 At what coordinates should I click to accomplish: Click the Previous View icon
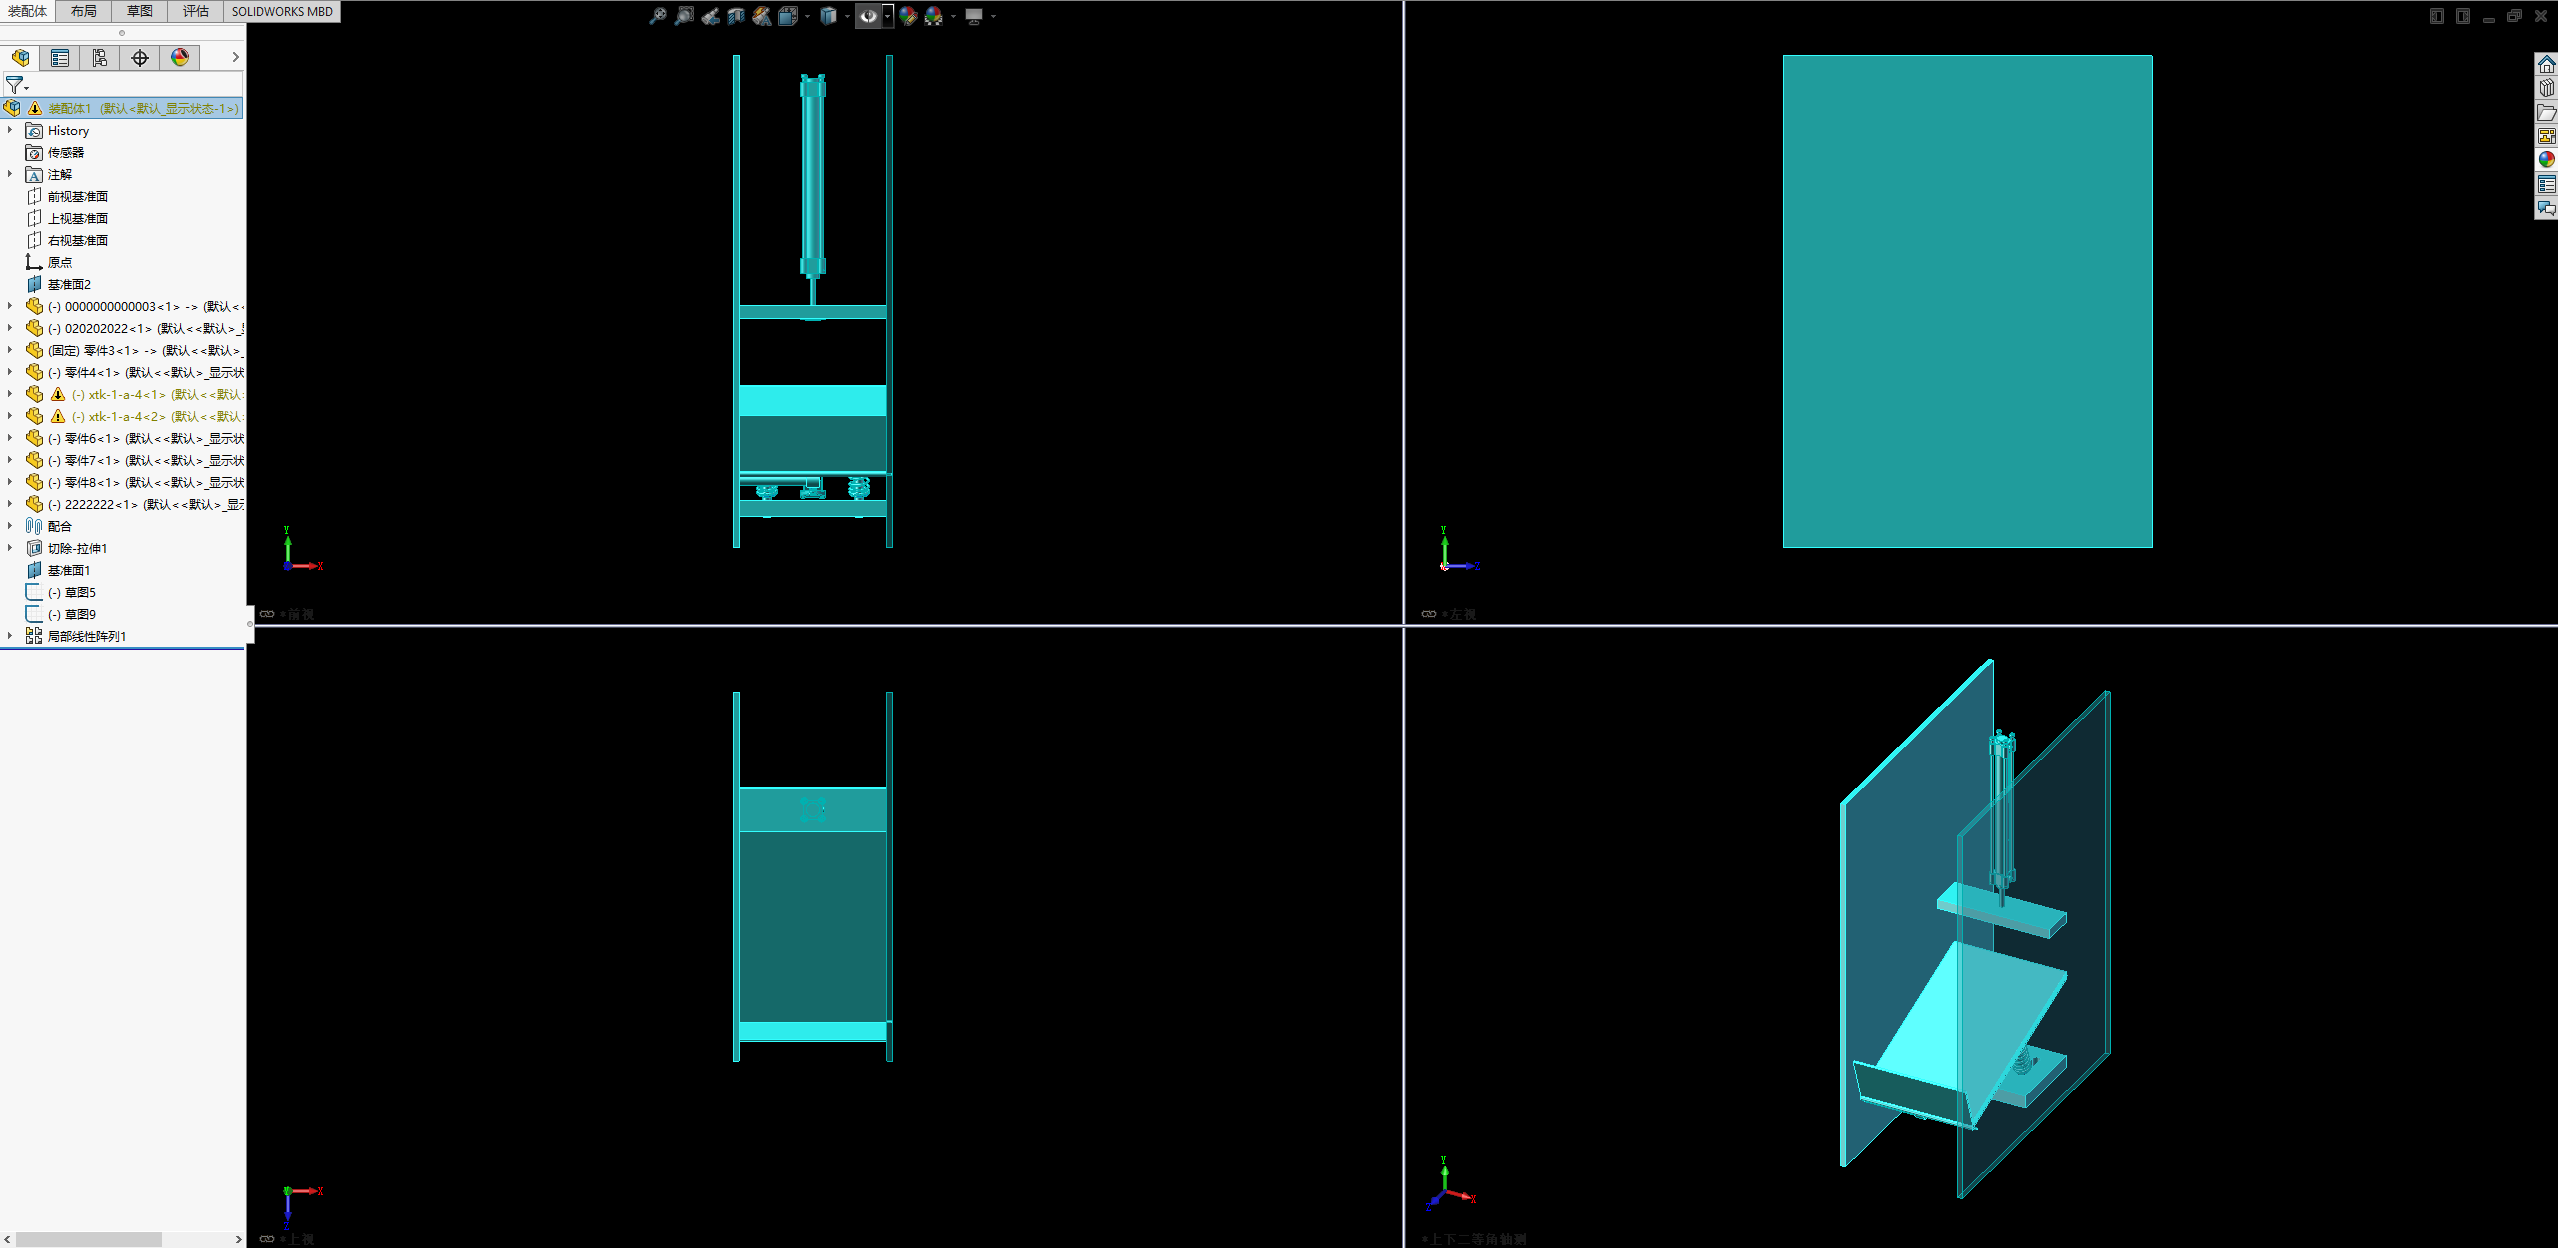[710, 16]
